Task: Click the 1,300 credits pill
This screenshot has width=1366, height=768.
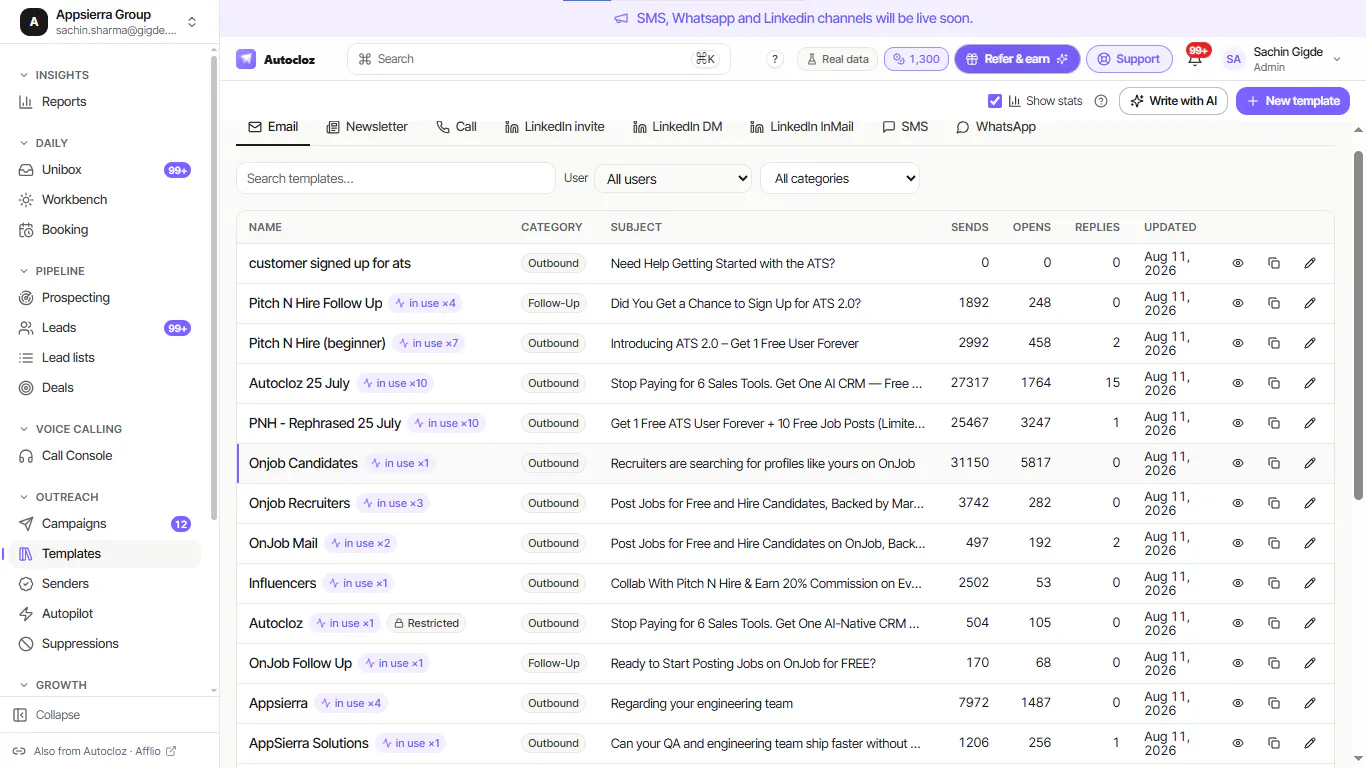Action: (x=916, y=59)
